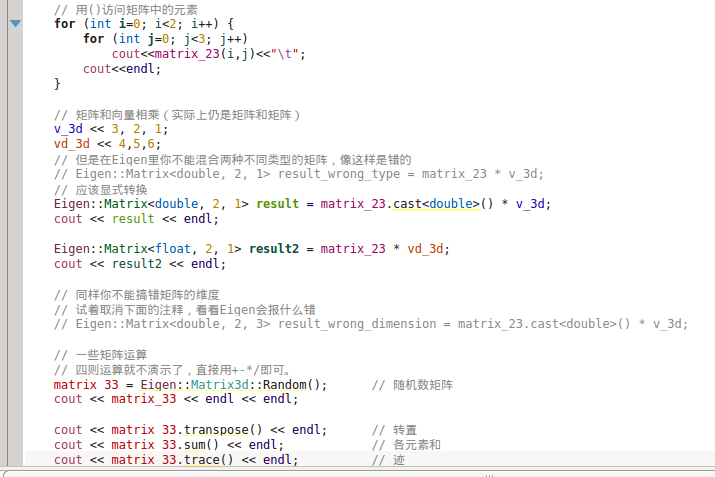Click the 'result2' variable declaration
Image resolution: width=715 pixels, height=477 pixels.
tap(274, 249)
